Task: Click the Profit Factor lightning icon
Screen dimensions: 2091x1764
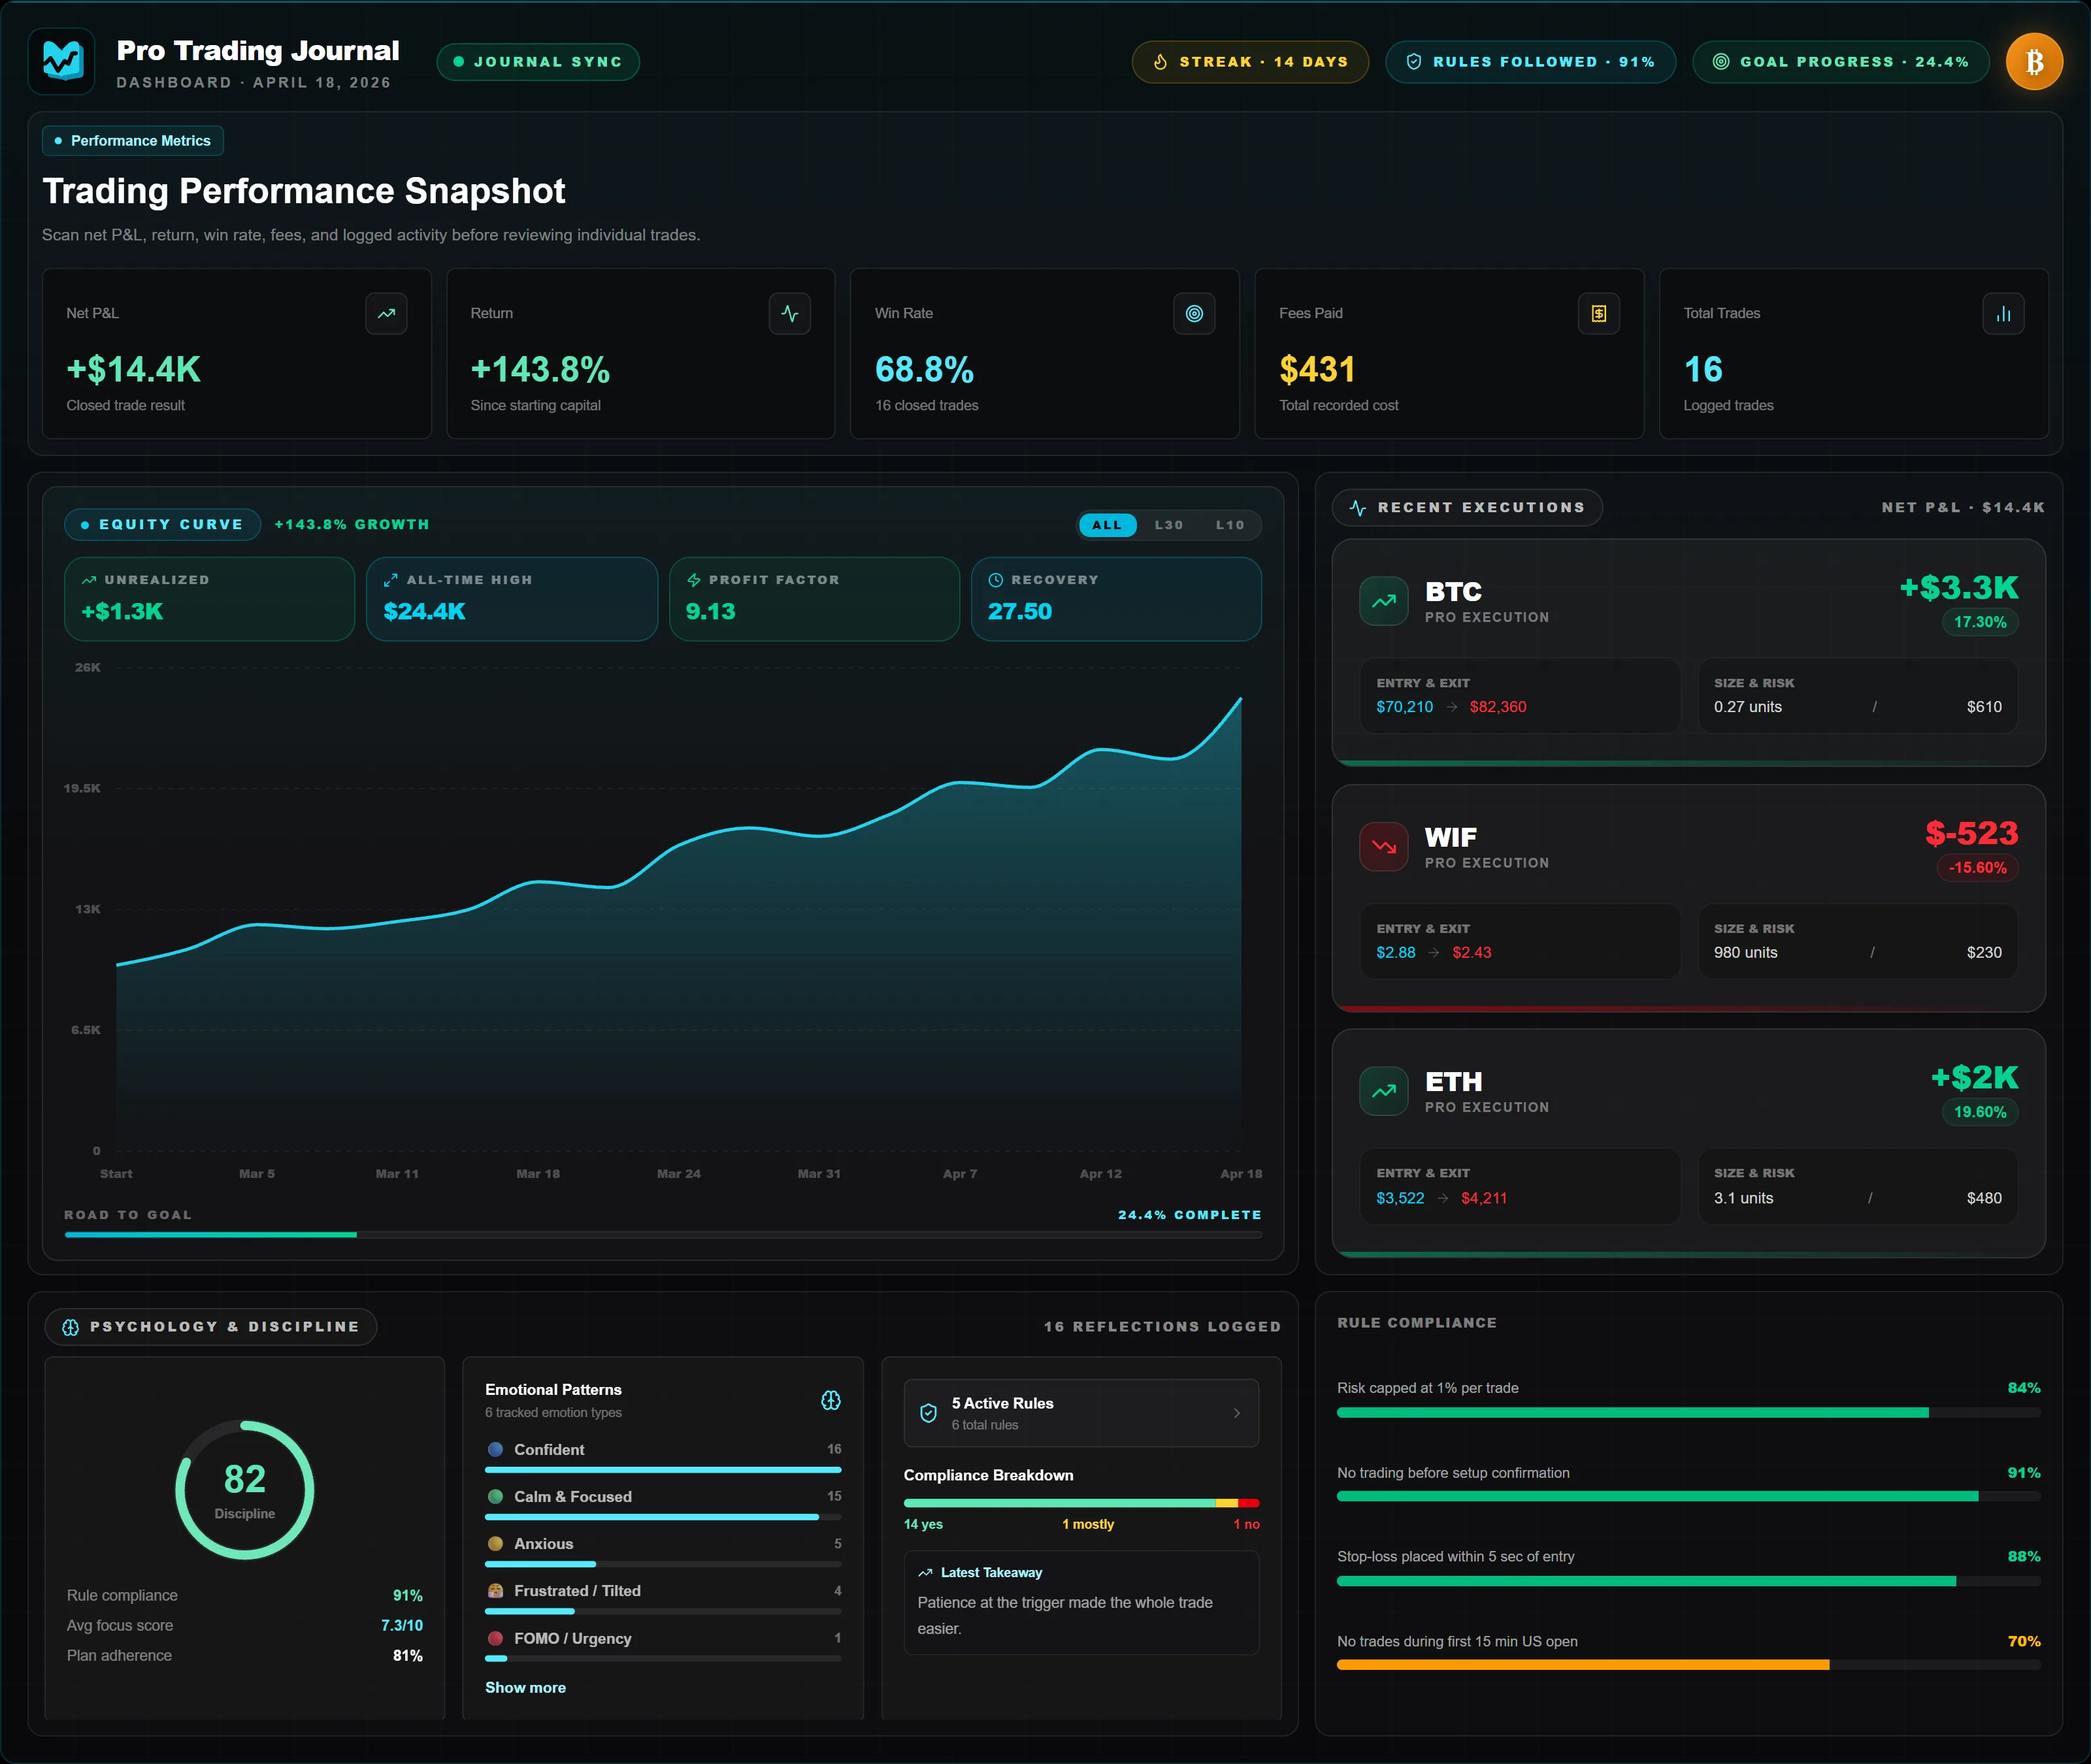Action: [693, 580]
